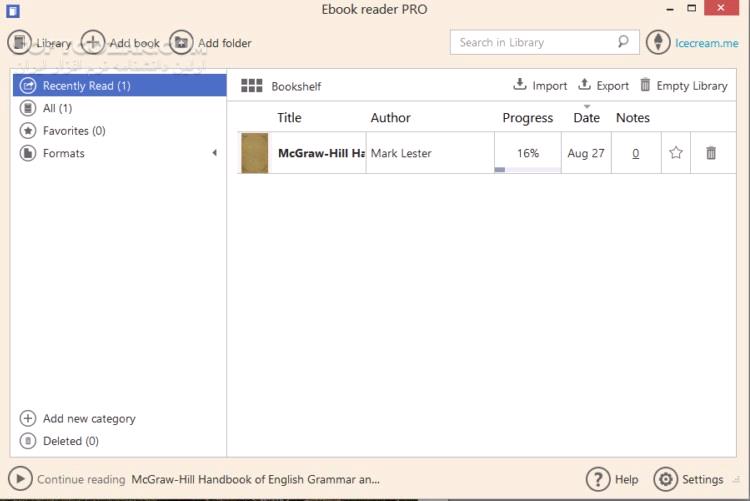Maximize the Ebook reader PRO window
Image resolution: width=750 pixels, height=501 pixels.
tap(692, 8)
